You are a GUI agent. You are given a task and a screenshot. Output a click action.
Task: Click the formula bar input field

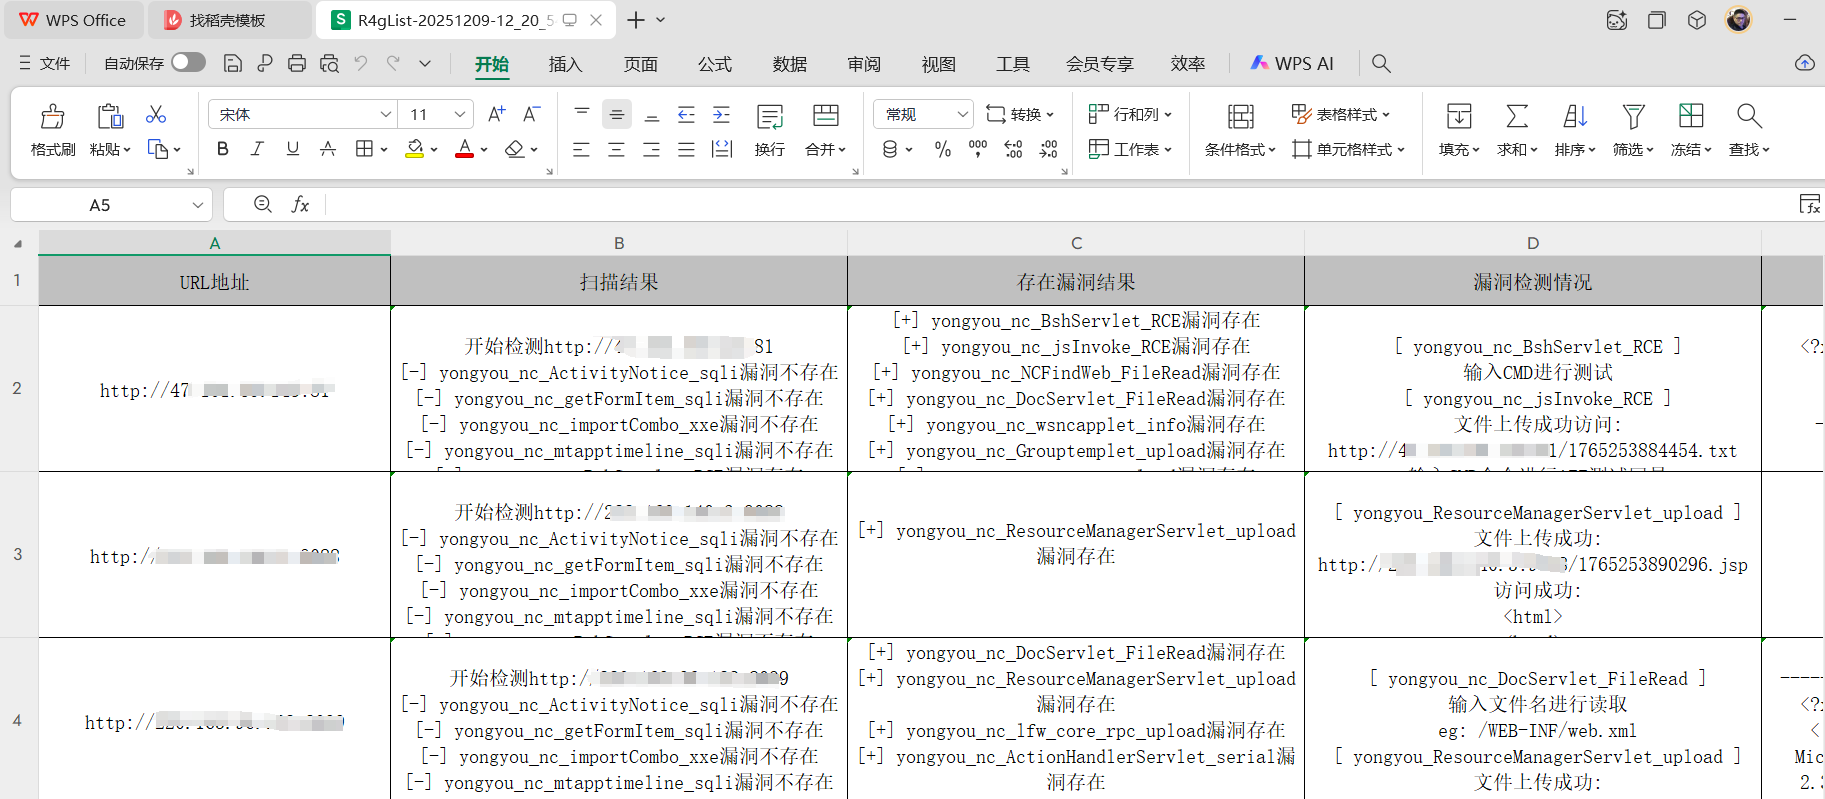[1058, 204]
